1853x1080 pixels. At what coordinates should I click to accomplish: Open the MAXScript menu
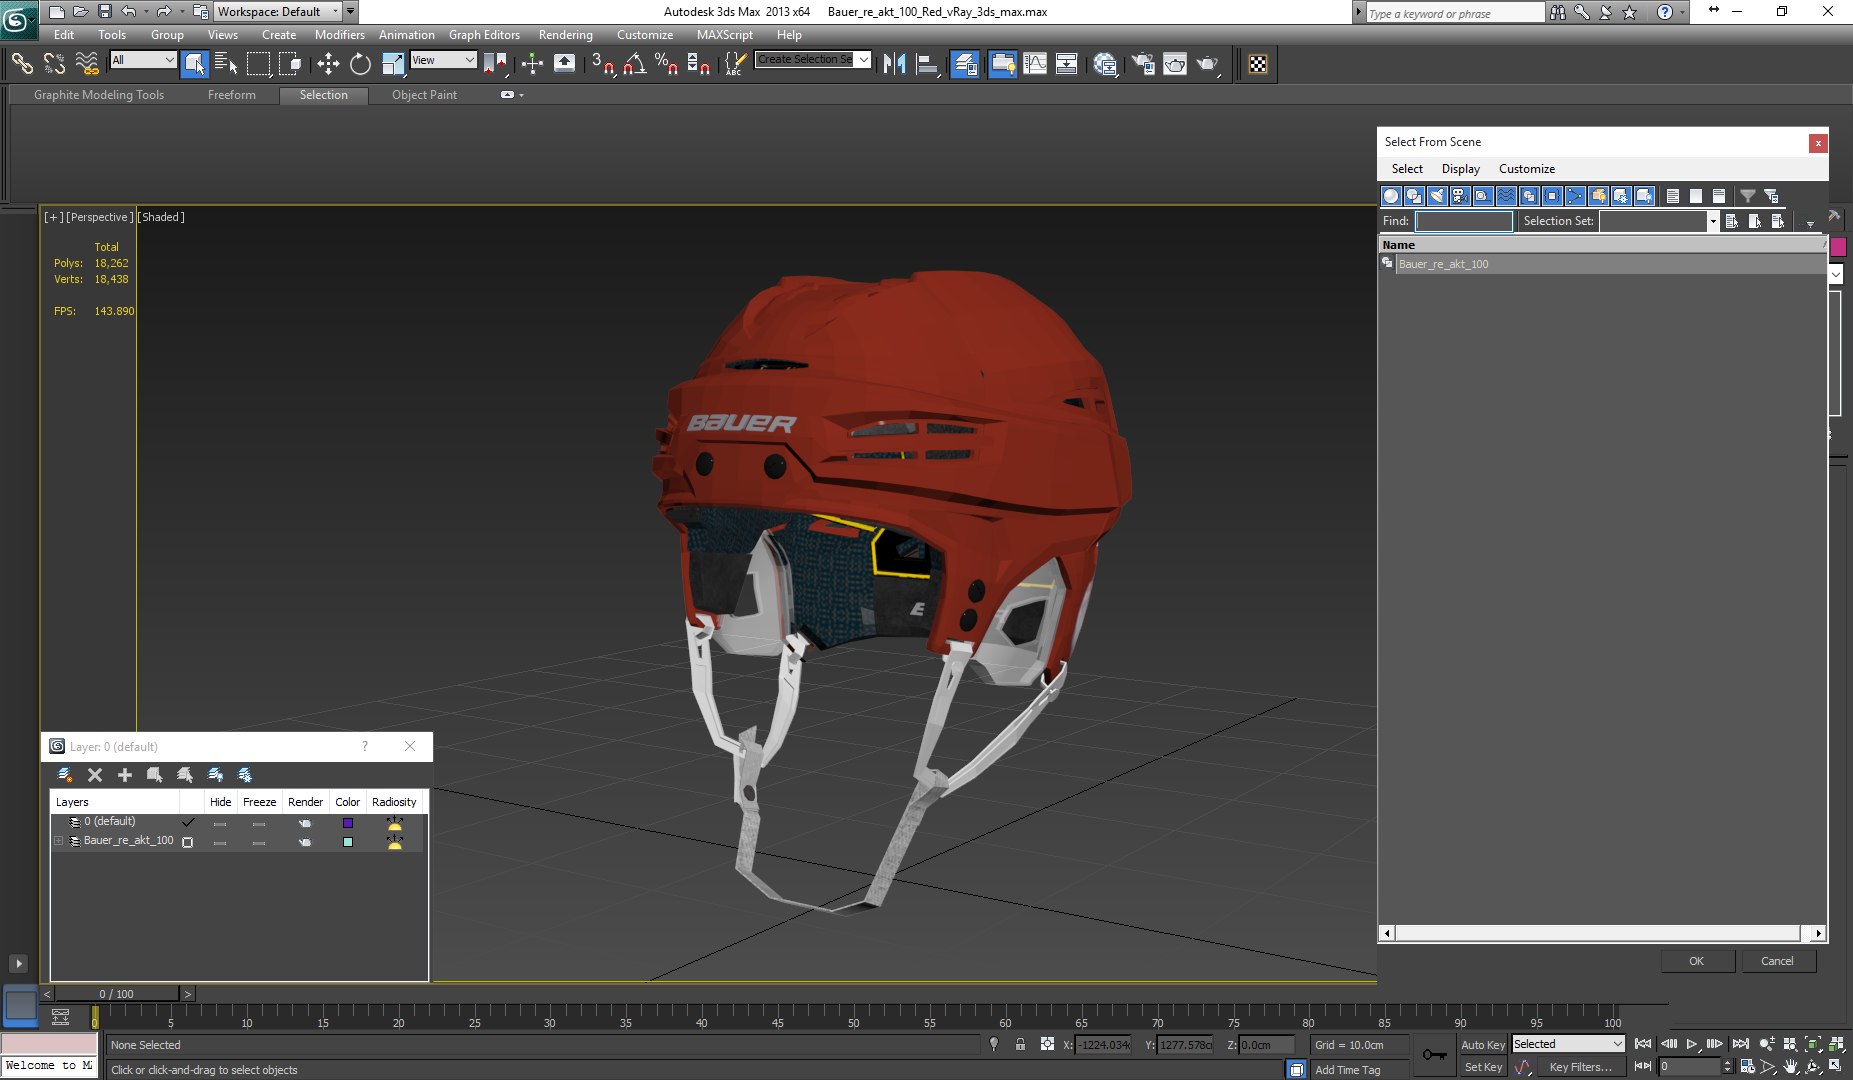click(x=724, y=35)
